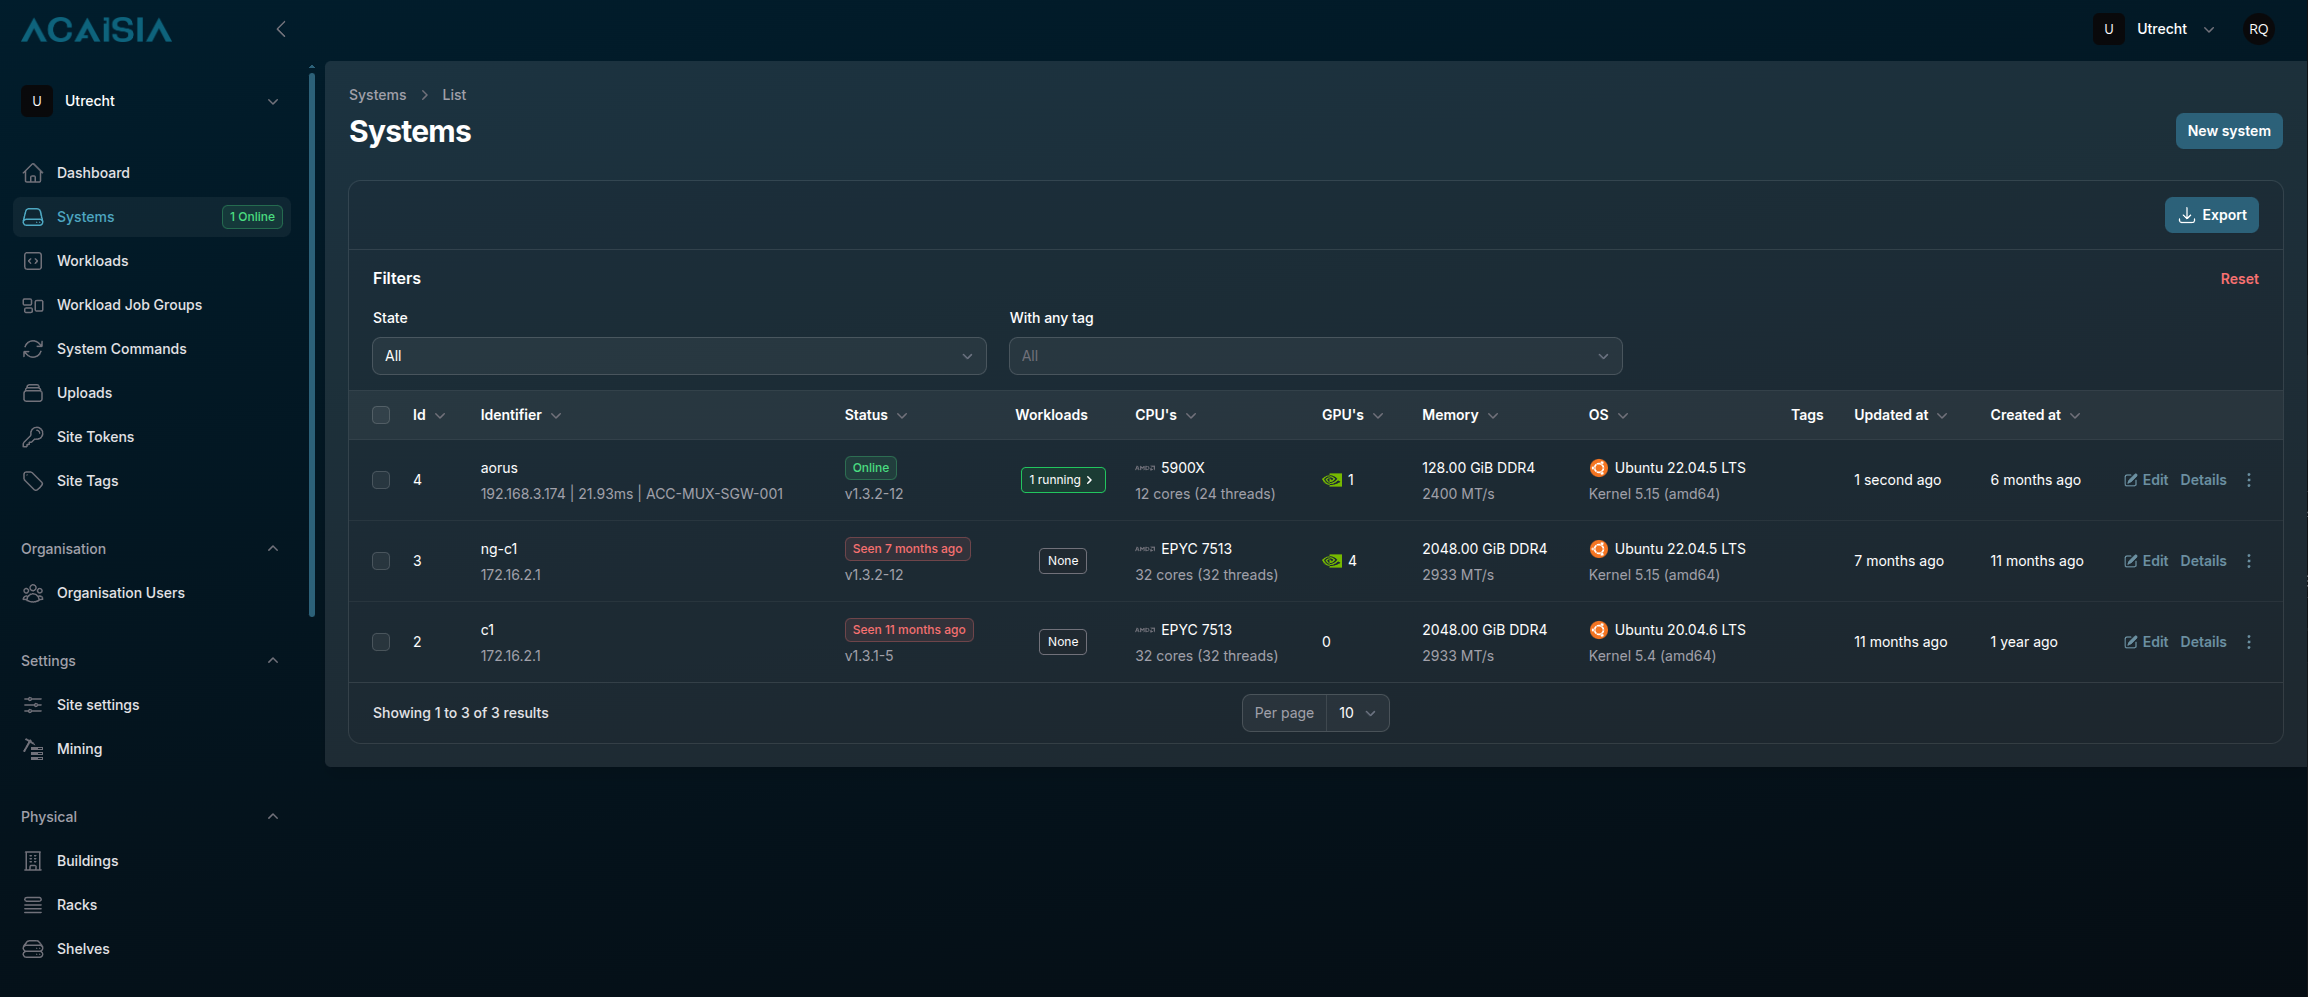Click the 1 Online badge
Screen dimensions: 2308x997
tap(252, 217)
